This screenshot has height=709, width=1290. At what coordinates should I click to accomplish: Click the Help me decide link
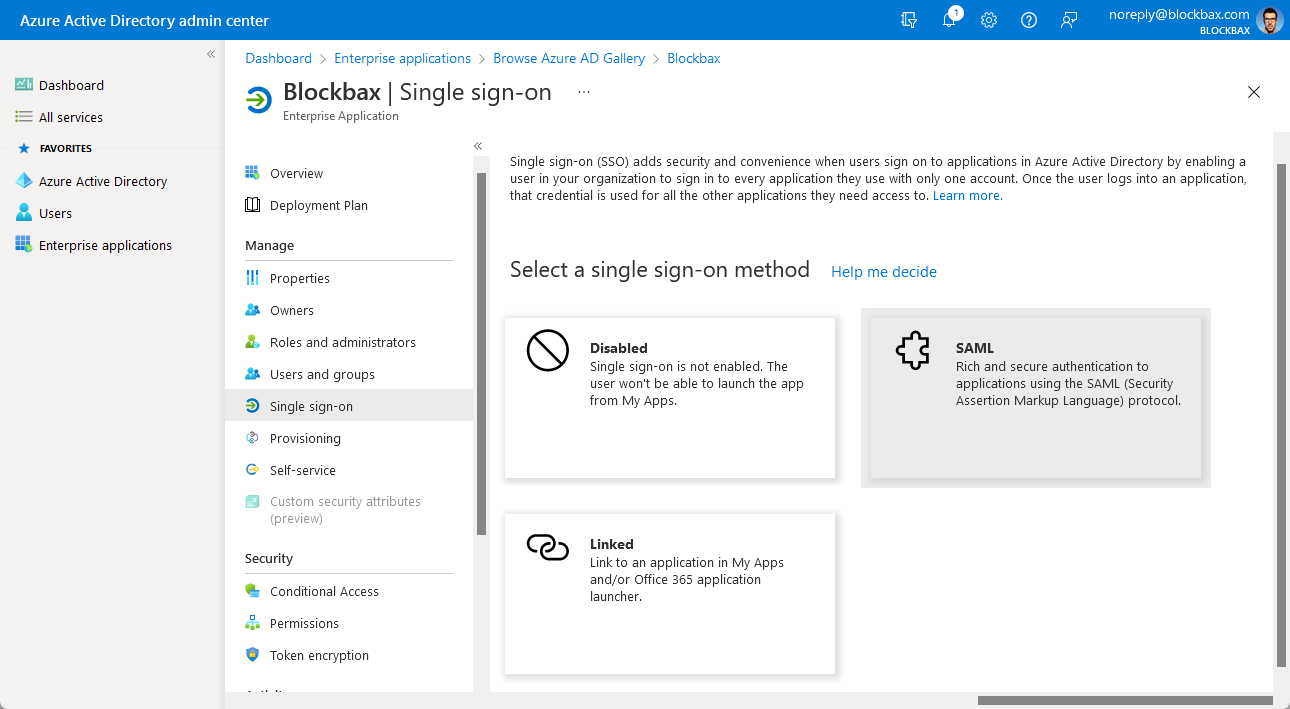pos(884,272)
